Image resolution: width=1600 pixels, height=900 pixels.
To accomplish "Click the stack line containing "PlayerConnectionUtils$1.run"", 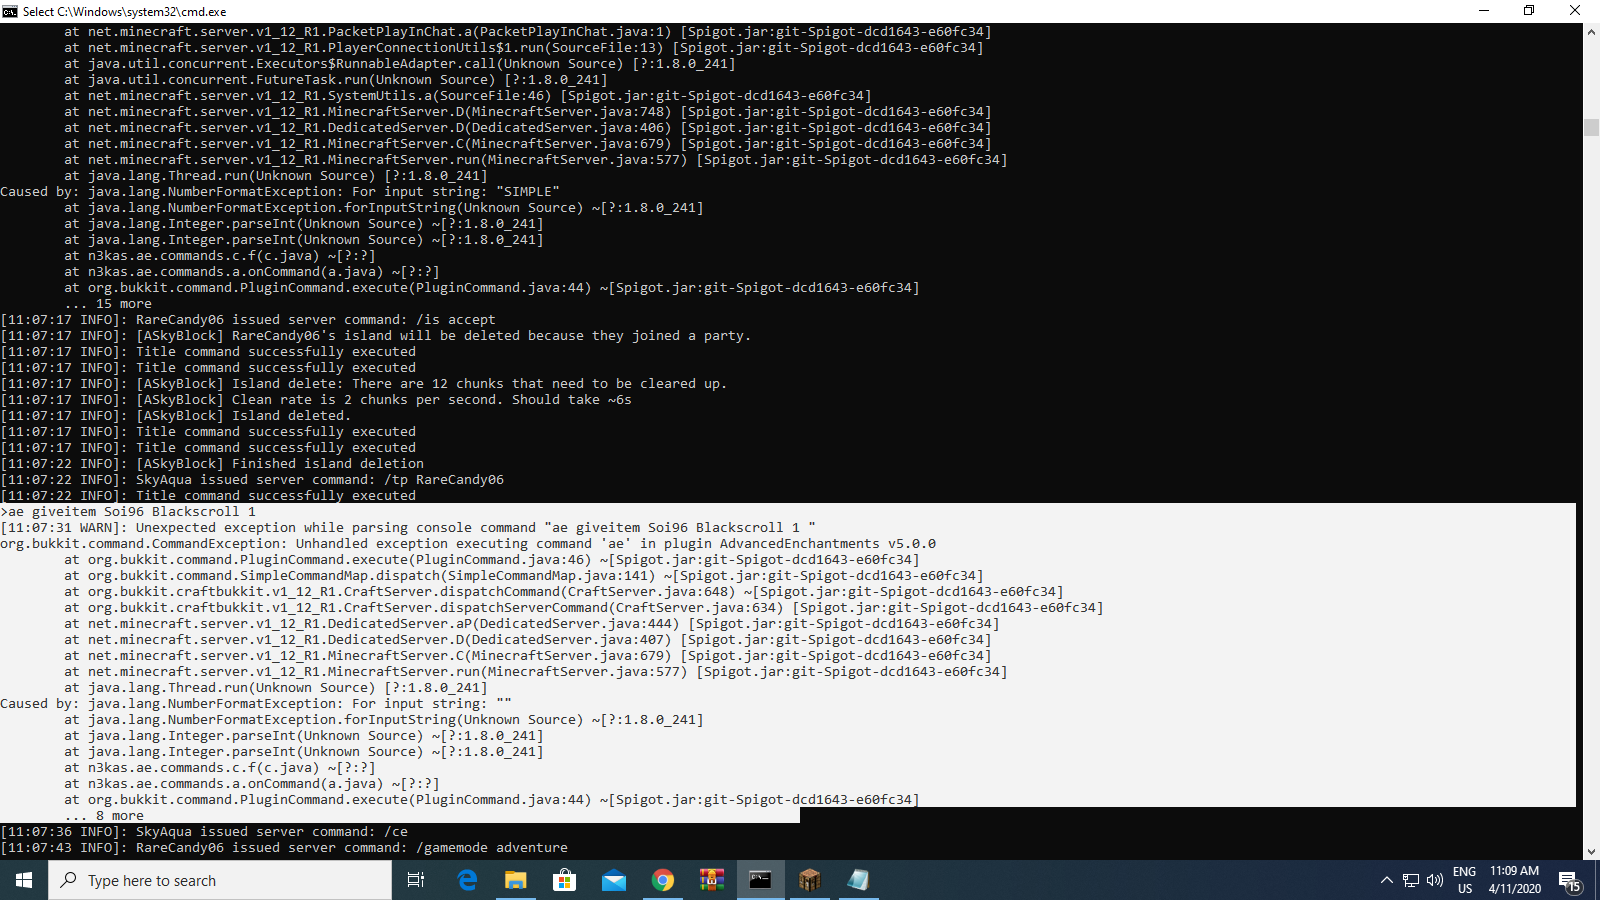I will (x=524, y=48).
